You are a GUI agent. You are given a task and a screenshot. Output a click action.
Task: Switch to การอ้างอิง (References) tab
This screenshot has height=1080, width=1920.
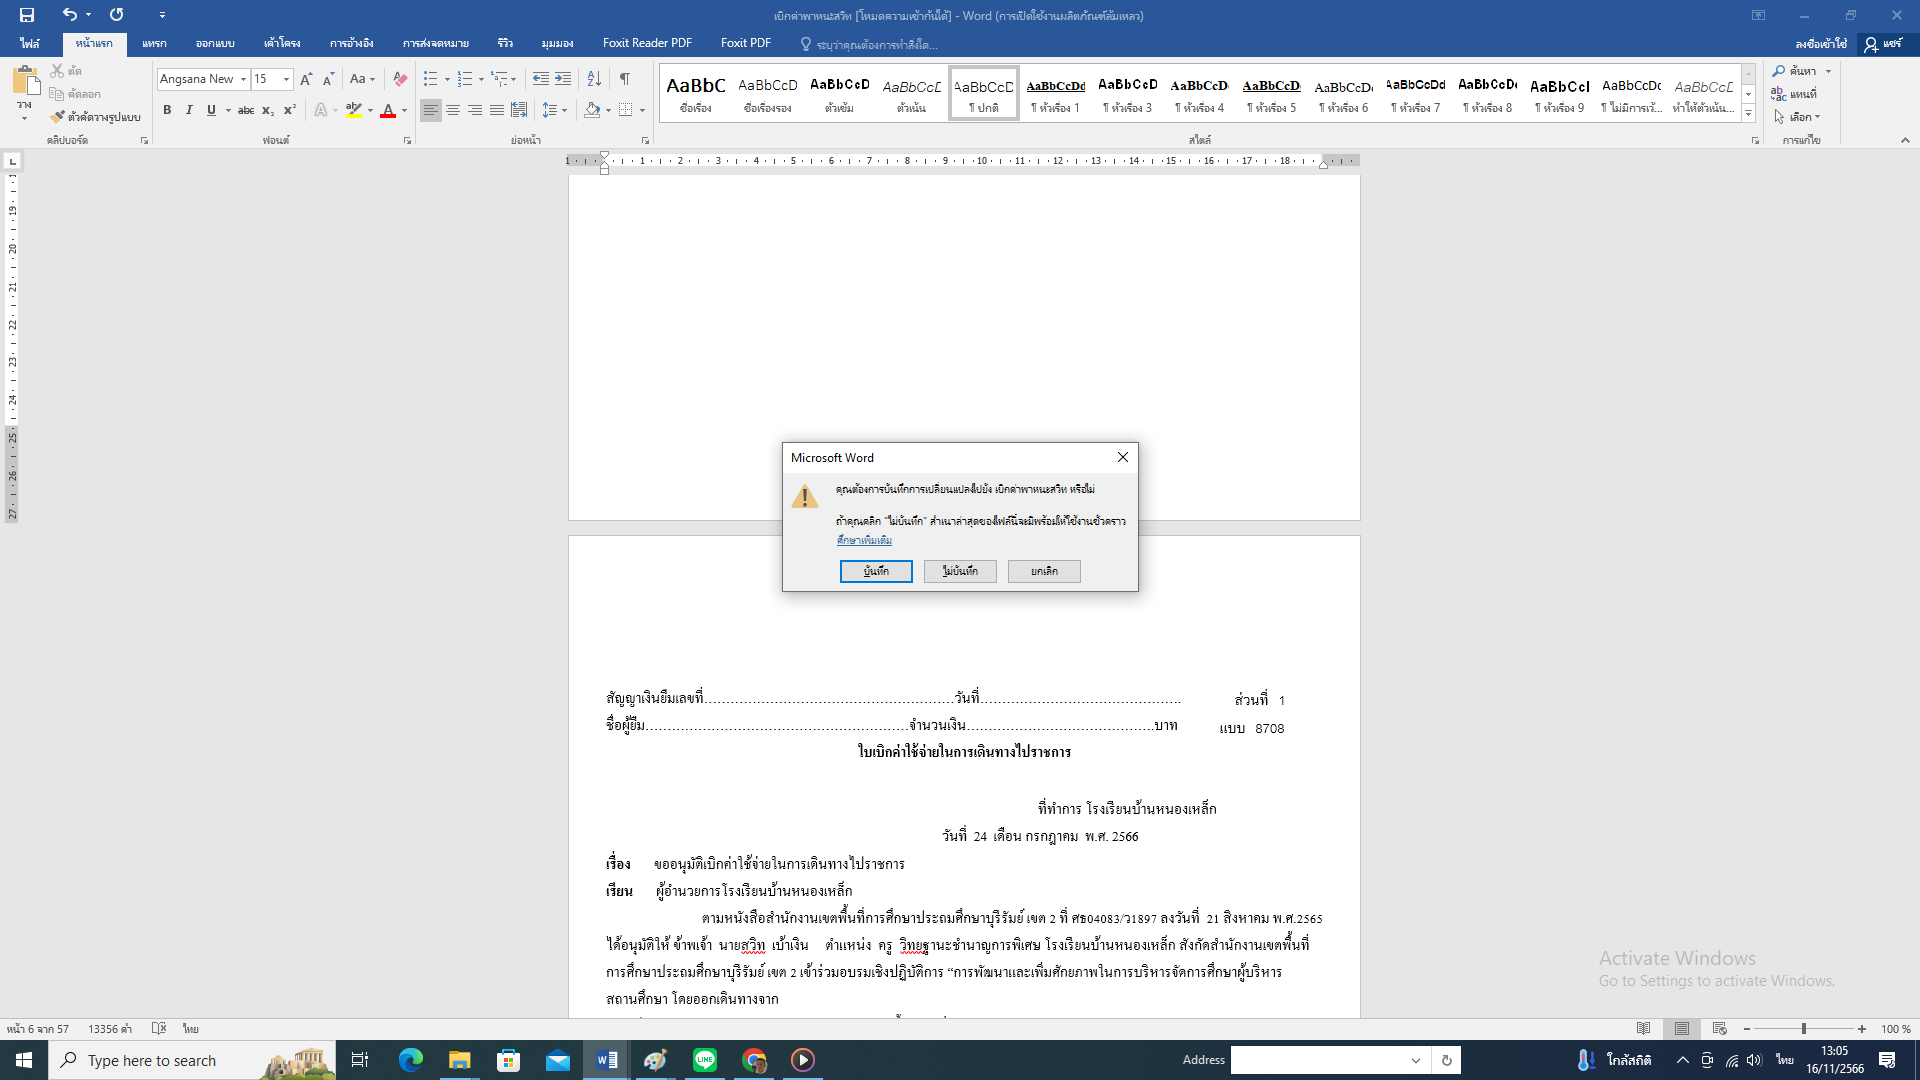[x=351, y=44]
